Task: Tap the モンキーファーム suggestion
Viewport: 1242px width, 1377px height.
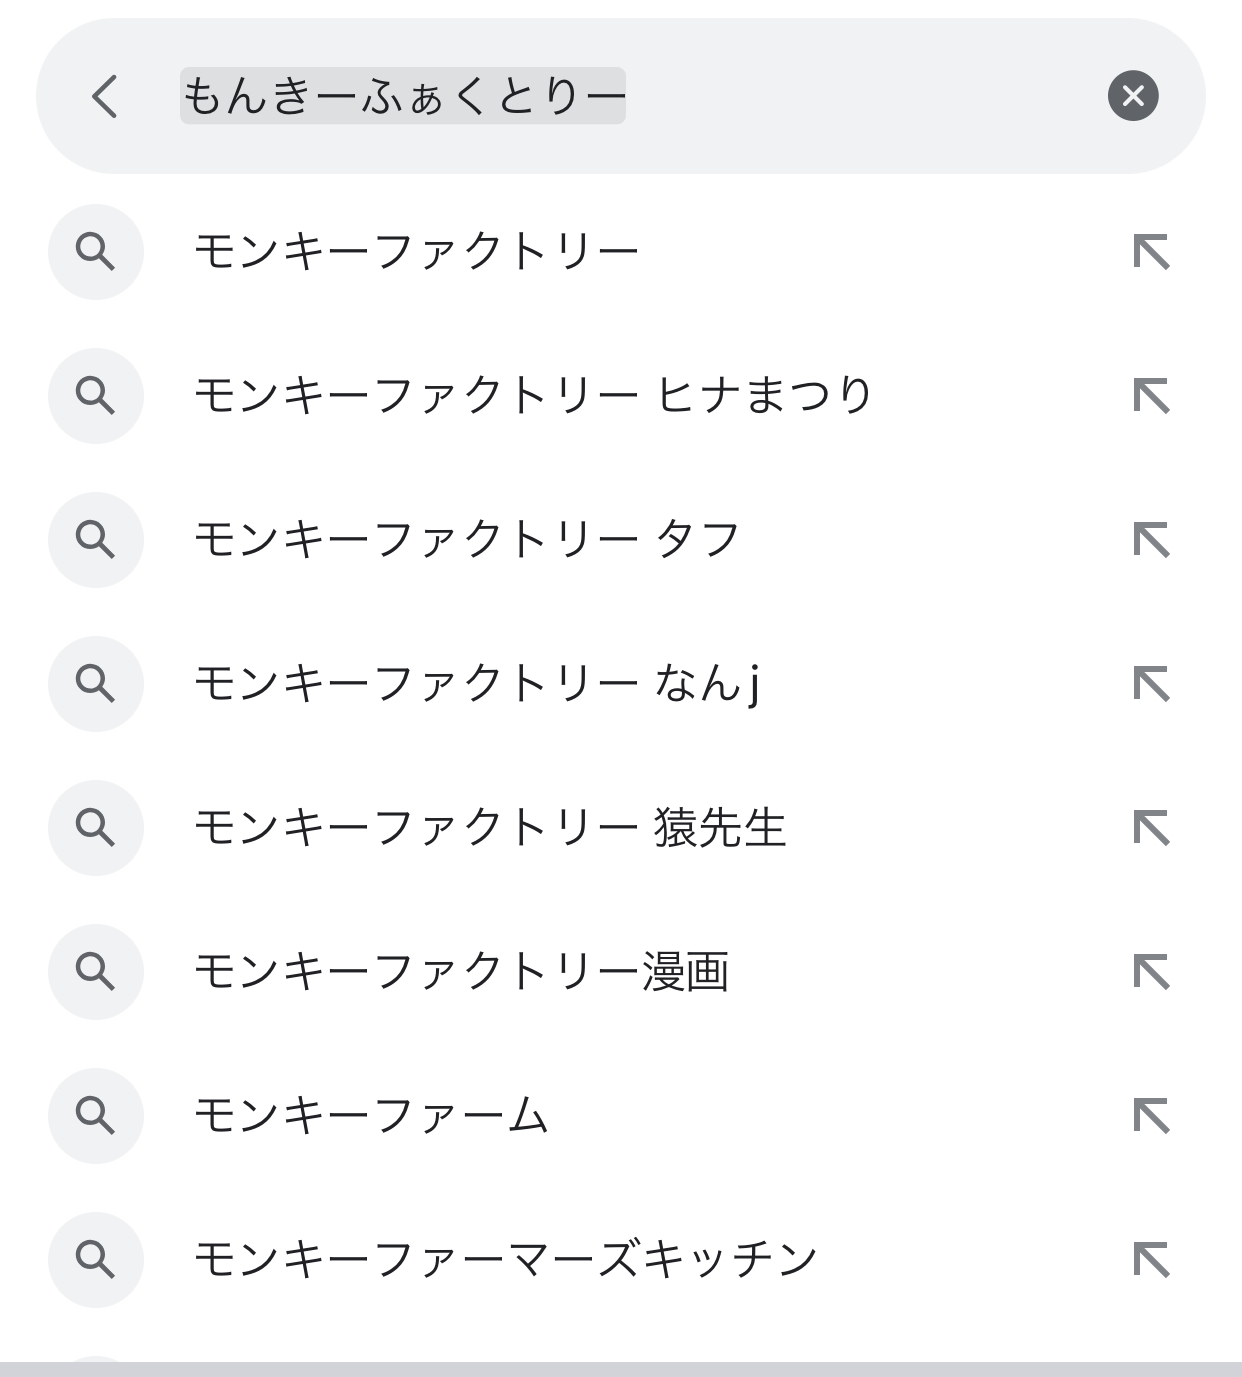Action: point(621,1116)
